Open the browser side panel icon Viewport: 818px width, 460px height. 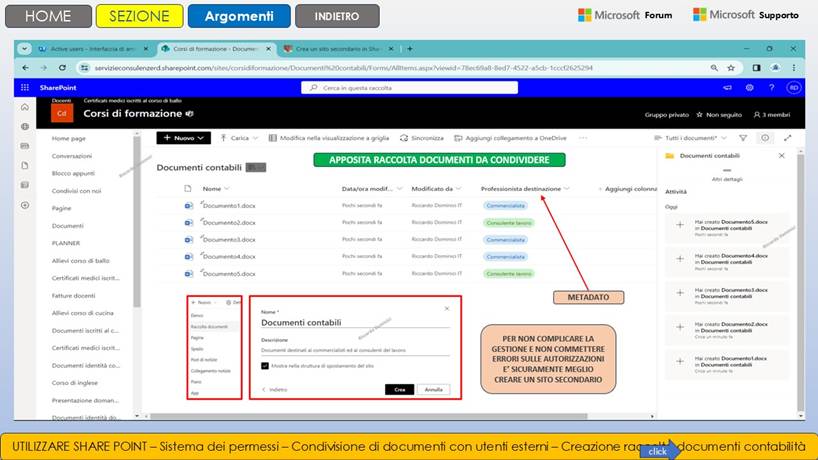(x=756, y=68)
